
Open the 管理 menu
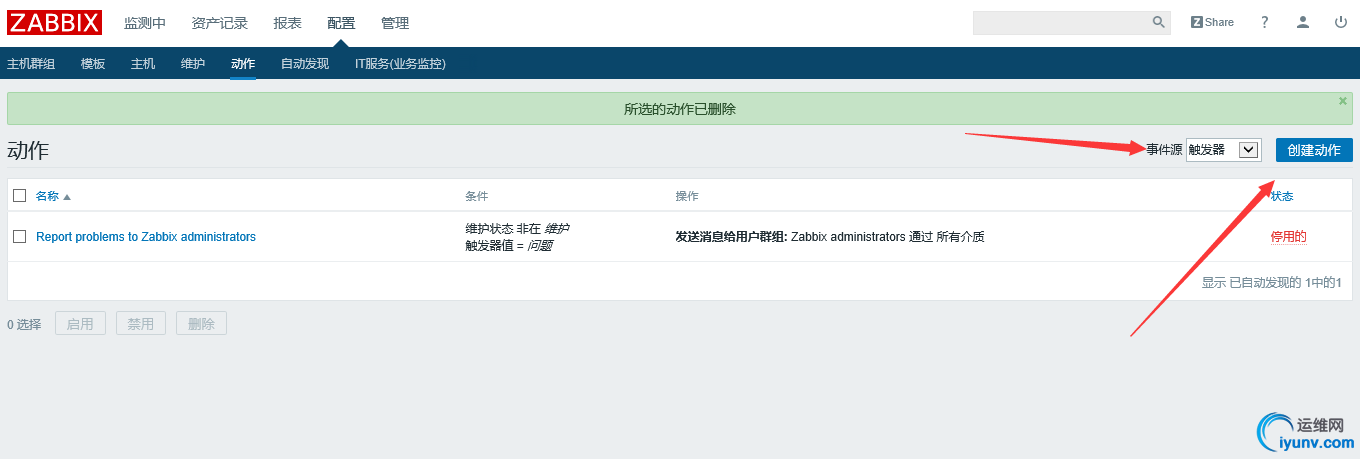point(395,23)
